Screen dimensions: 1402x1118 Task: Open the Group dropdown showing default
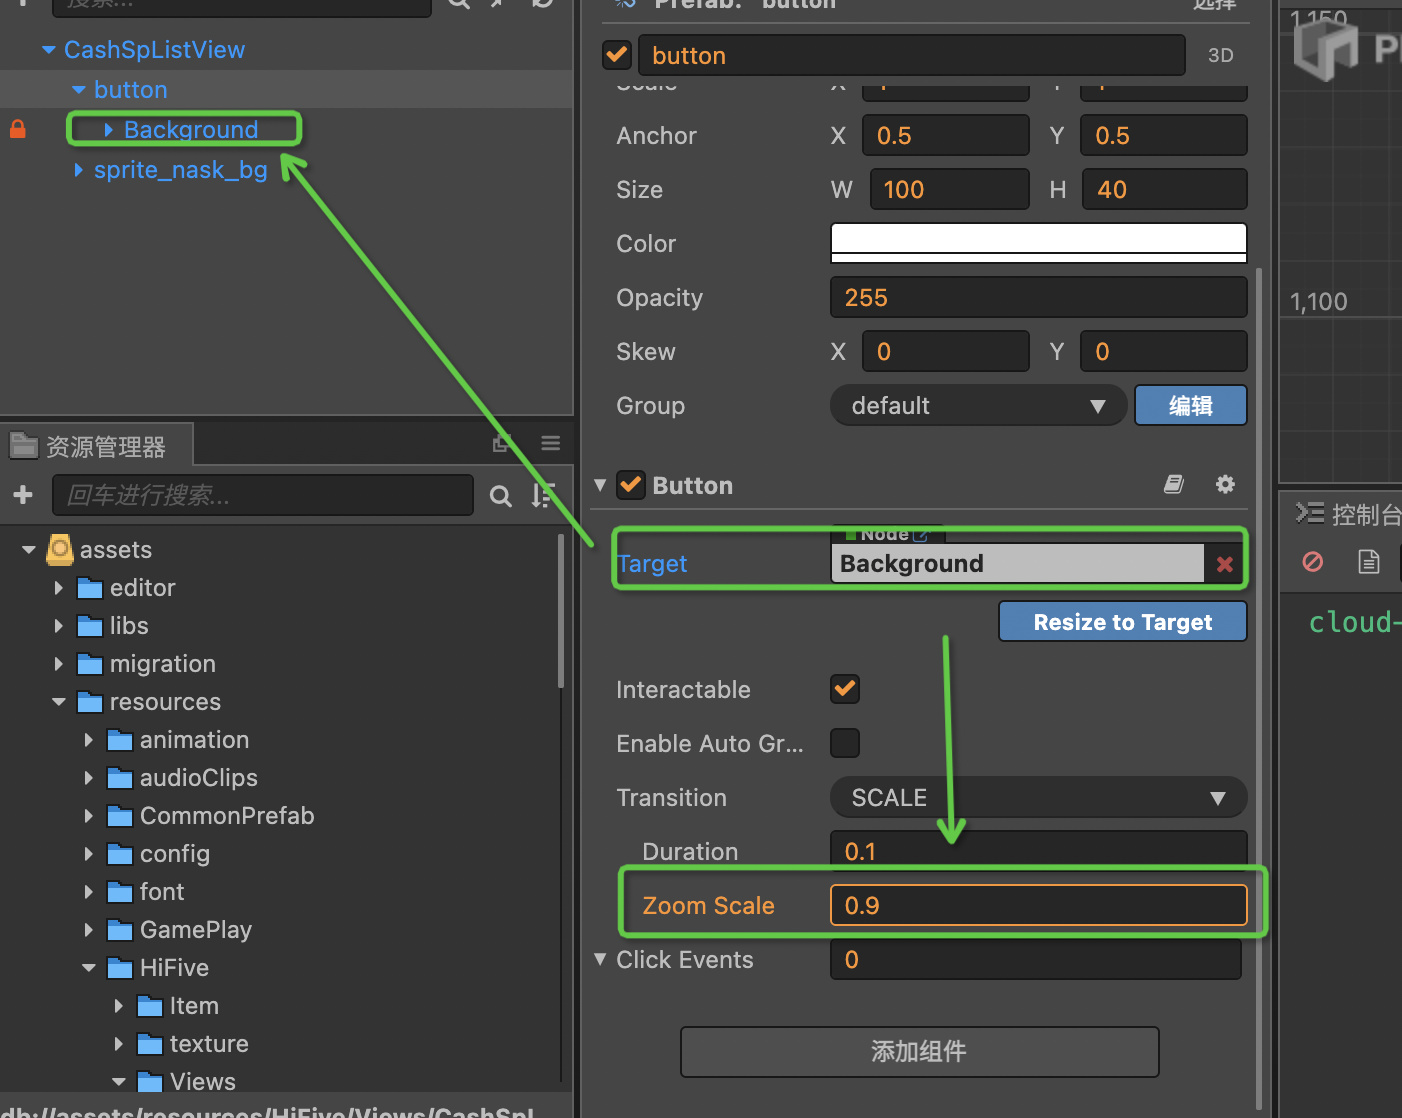coord(978,406)
